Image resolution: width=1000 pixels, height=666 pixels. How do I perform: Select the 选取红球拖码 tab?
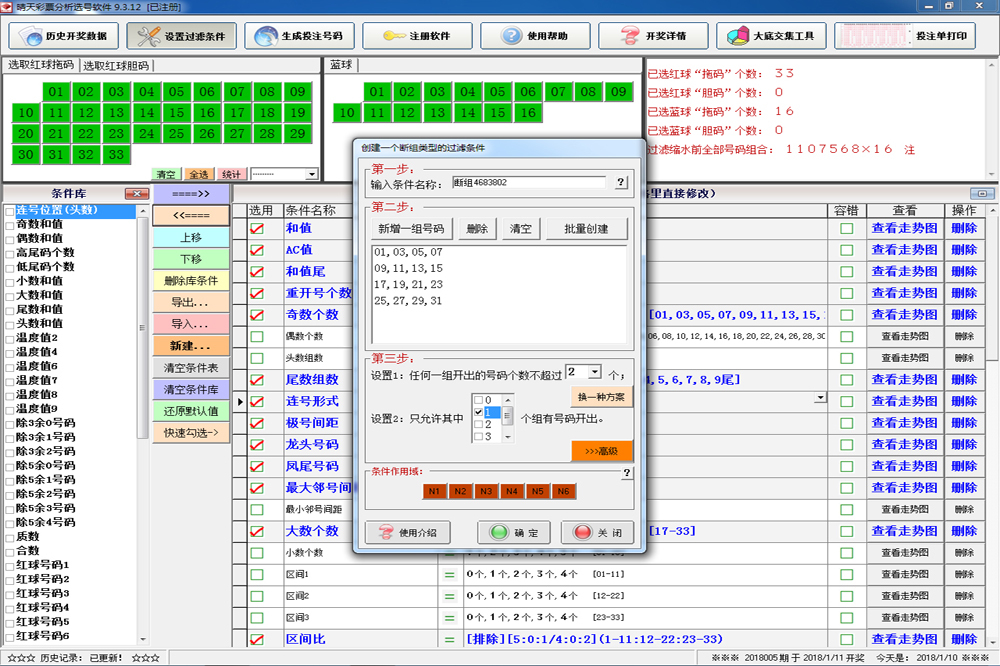(41, 65)
